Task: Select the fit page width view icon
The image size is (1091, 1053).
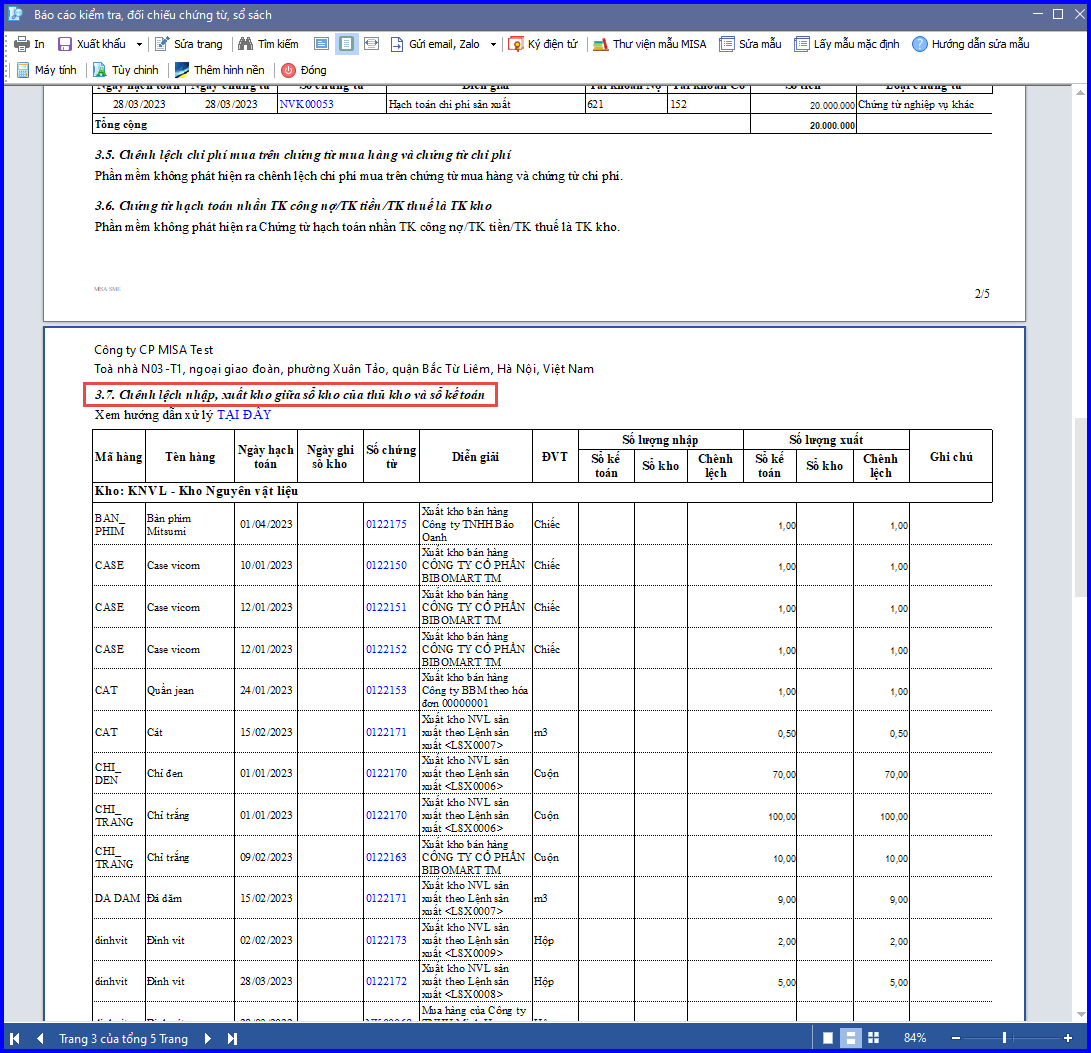Action: 321,44
